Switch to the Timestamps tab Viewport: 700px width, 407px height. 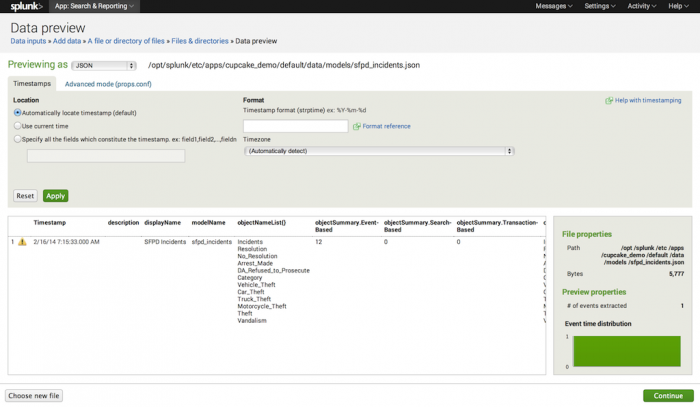click(32, 83)
